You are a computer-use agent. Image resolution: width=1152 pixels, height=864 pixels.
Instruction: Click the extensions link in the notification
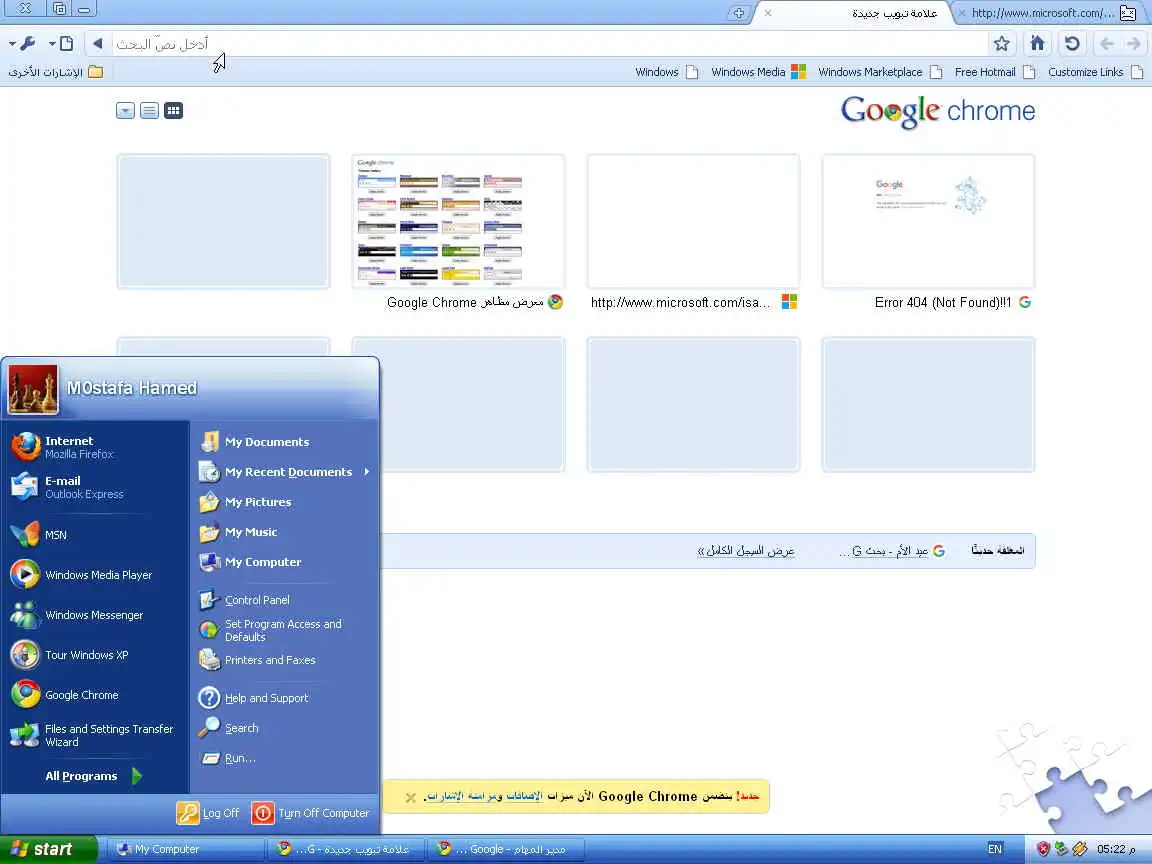524,796
